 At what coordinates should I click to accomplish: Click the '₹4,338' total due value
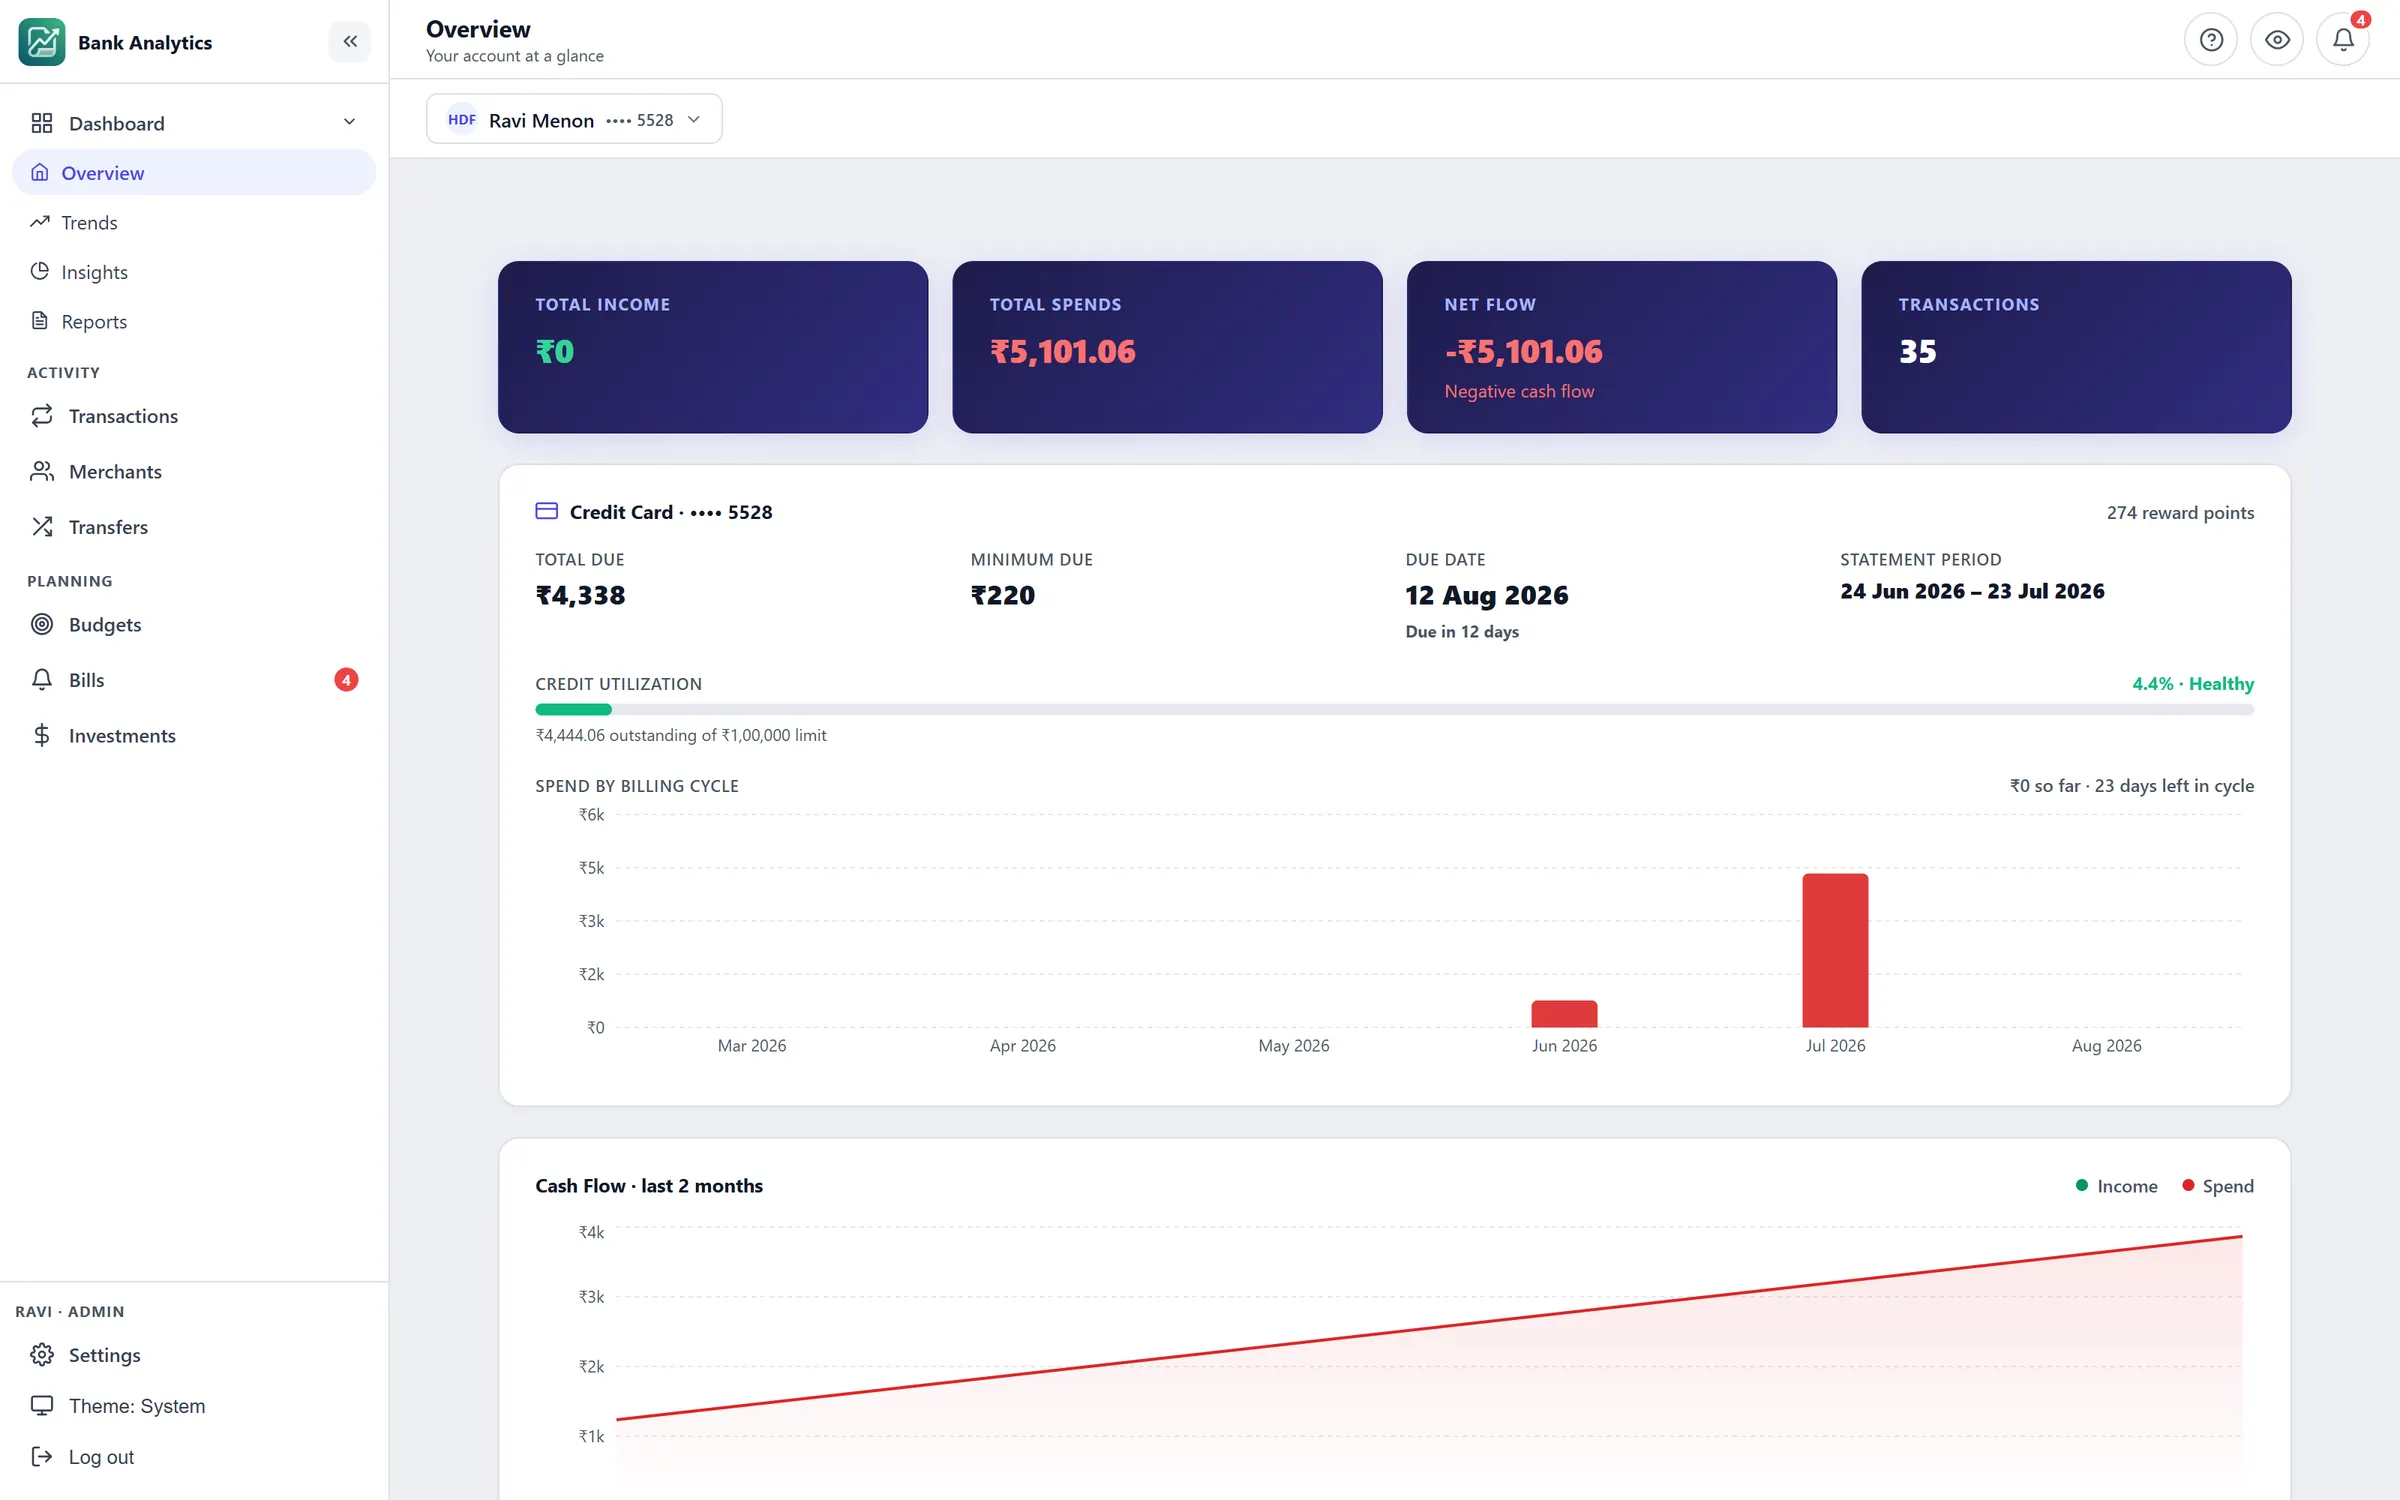[580, 595]
